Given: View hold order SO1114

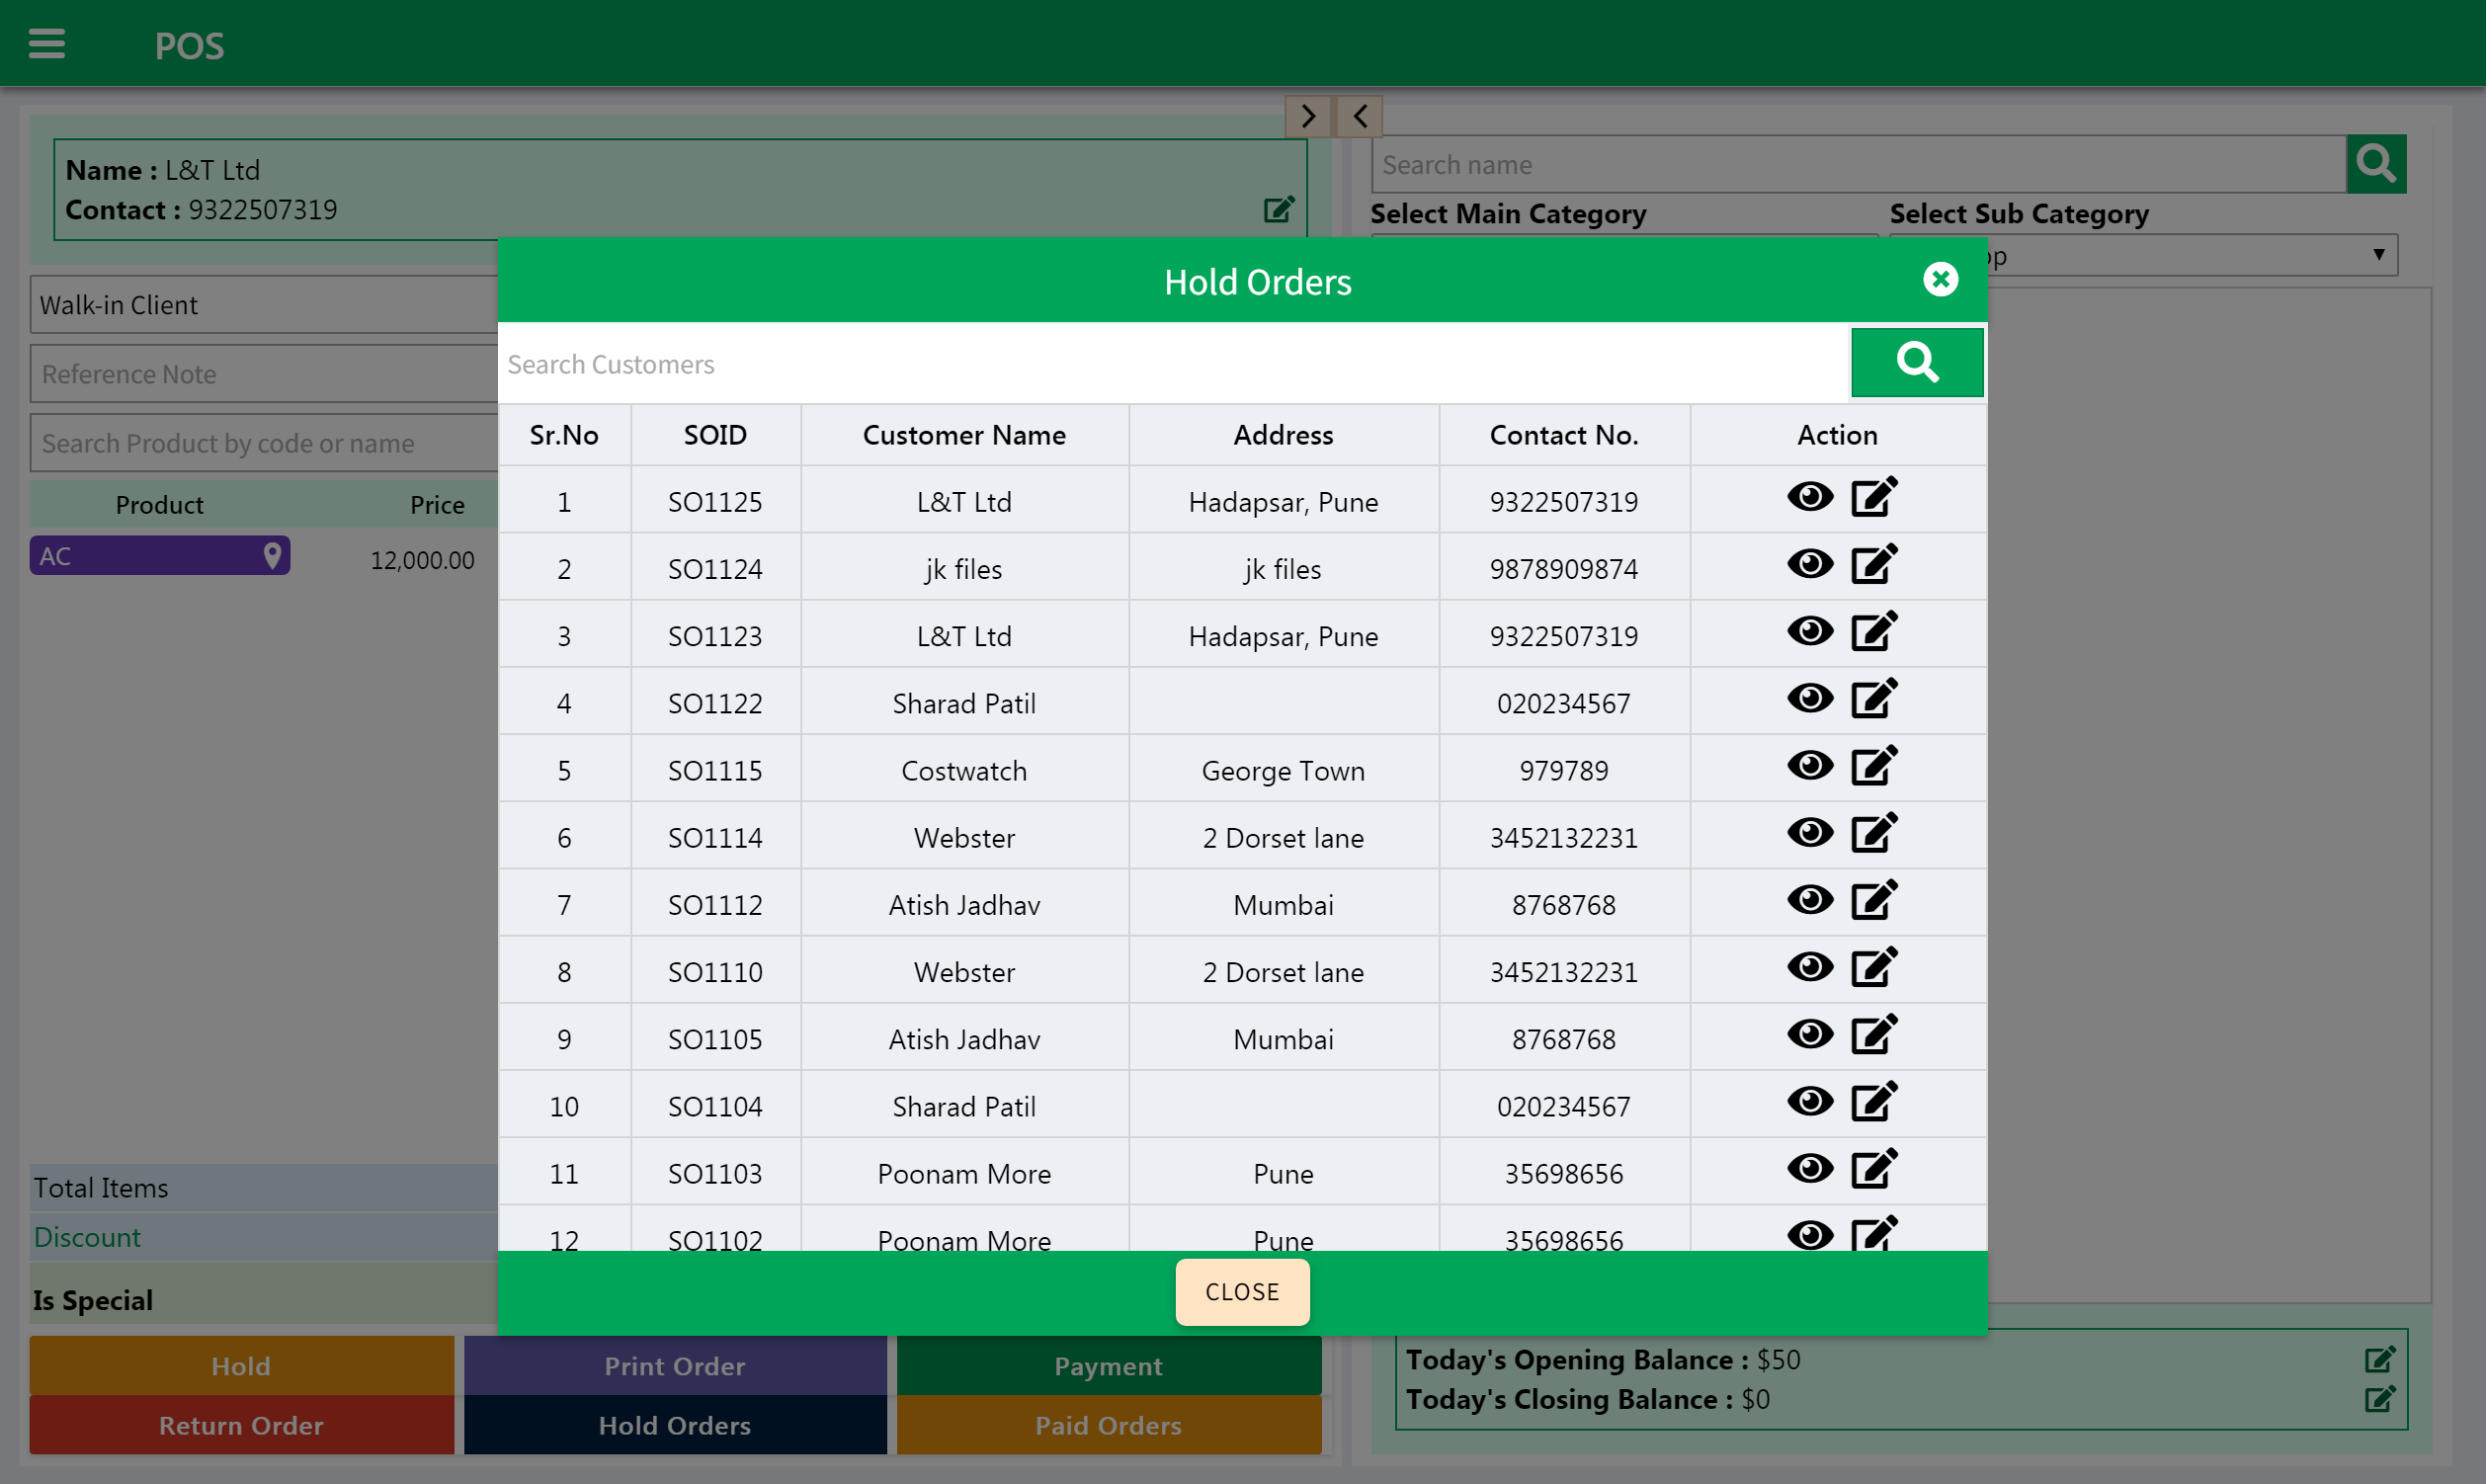Looking at the screenshot, I should tap(1810, 832).
